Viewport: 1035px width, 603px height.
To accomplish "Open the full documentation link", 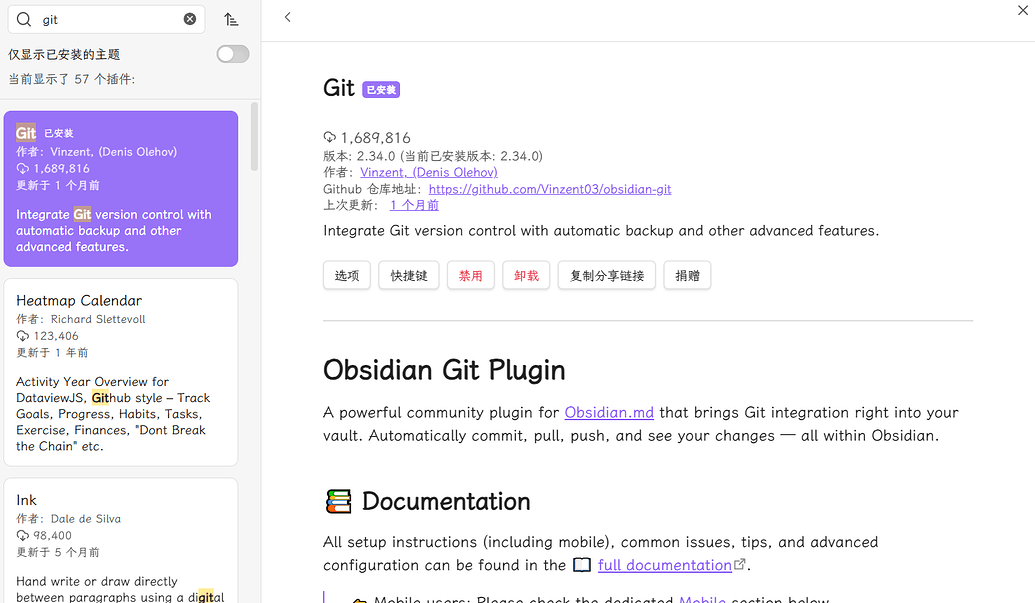I will click(664, 564).
